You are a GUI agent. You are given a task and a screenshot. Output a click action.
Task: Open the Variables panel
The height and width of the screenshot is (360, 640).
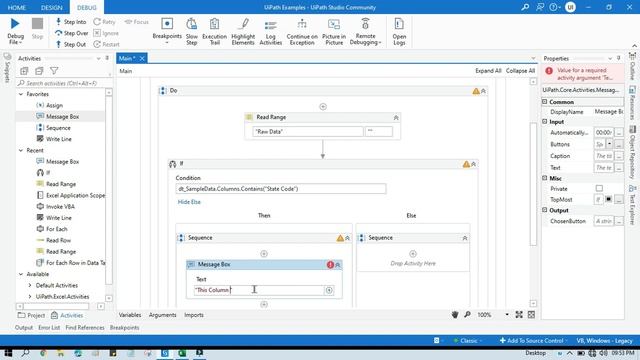130,315
